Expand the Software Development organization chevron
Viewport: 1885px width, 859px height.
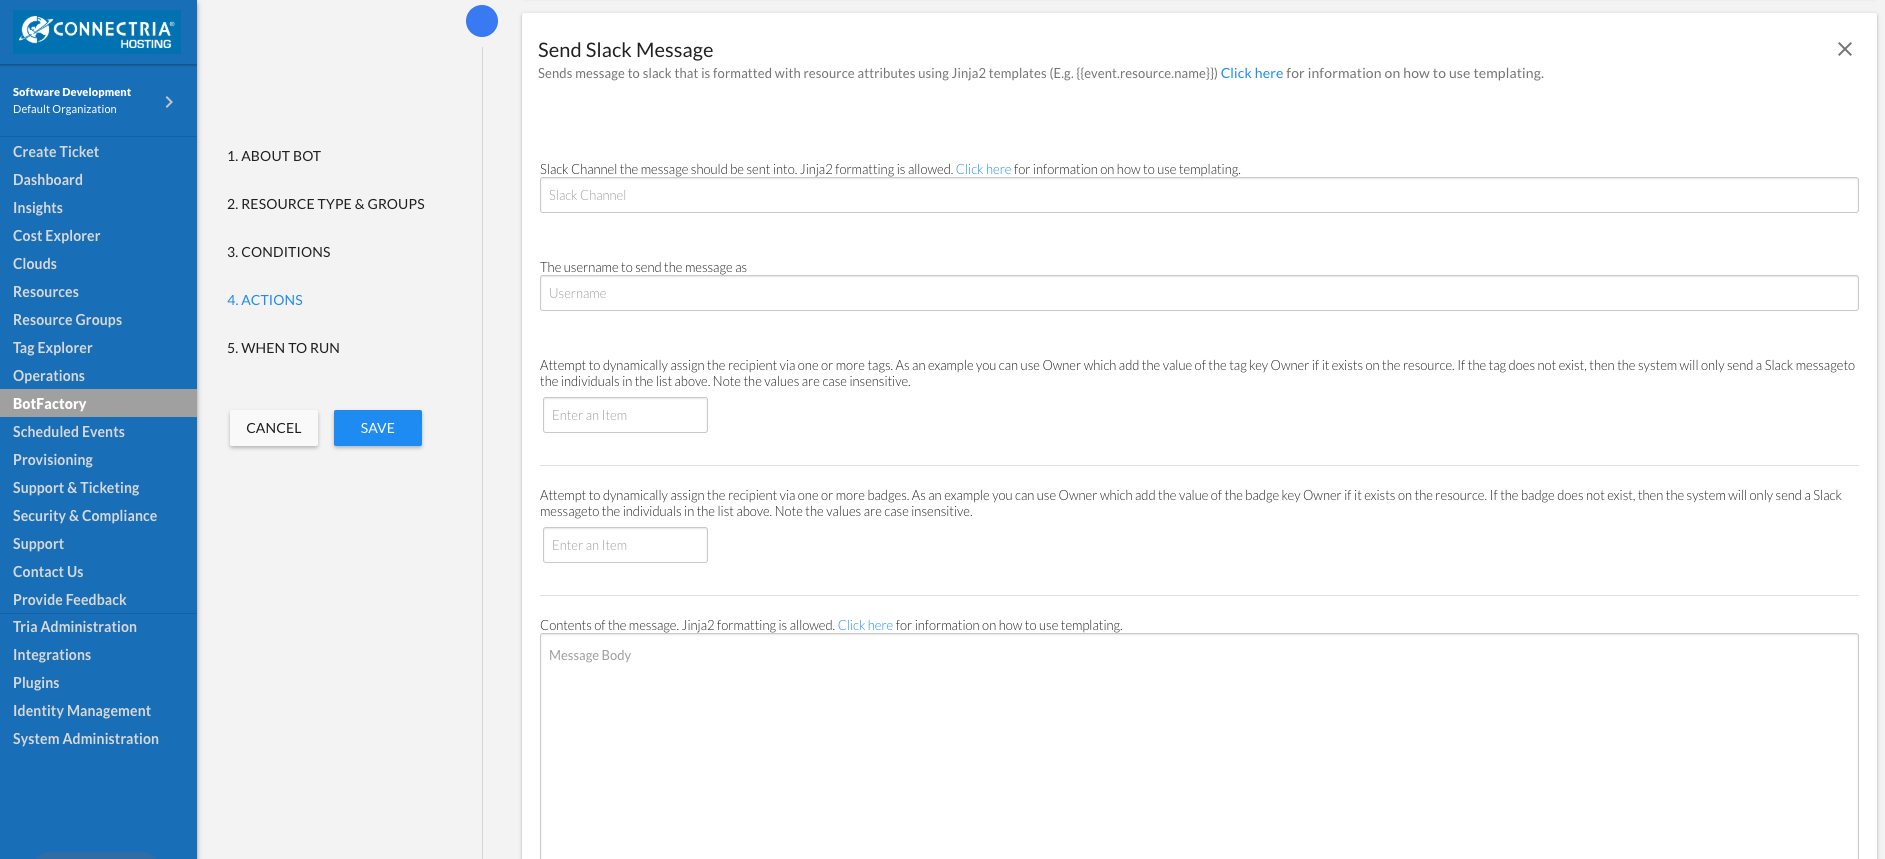(x=169, y=101)
